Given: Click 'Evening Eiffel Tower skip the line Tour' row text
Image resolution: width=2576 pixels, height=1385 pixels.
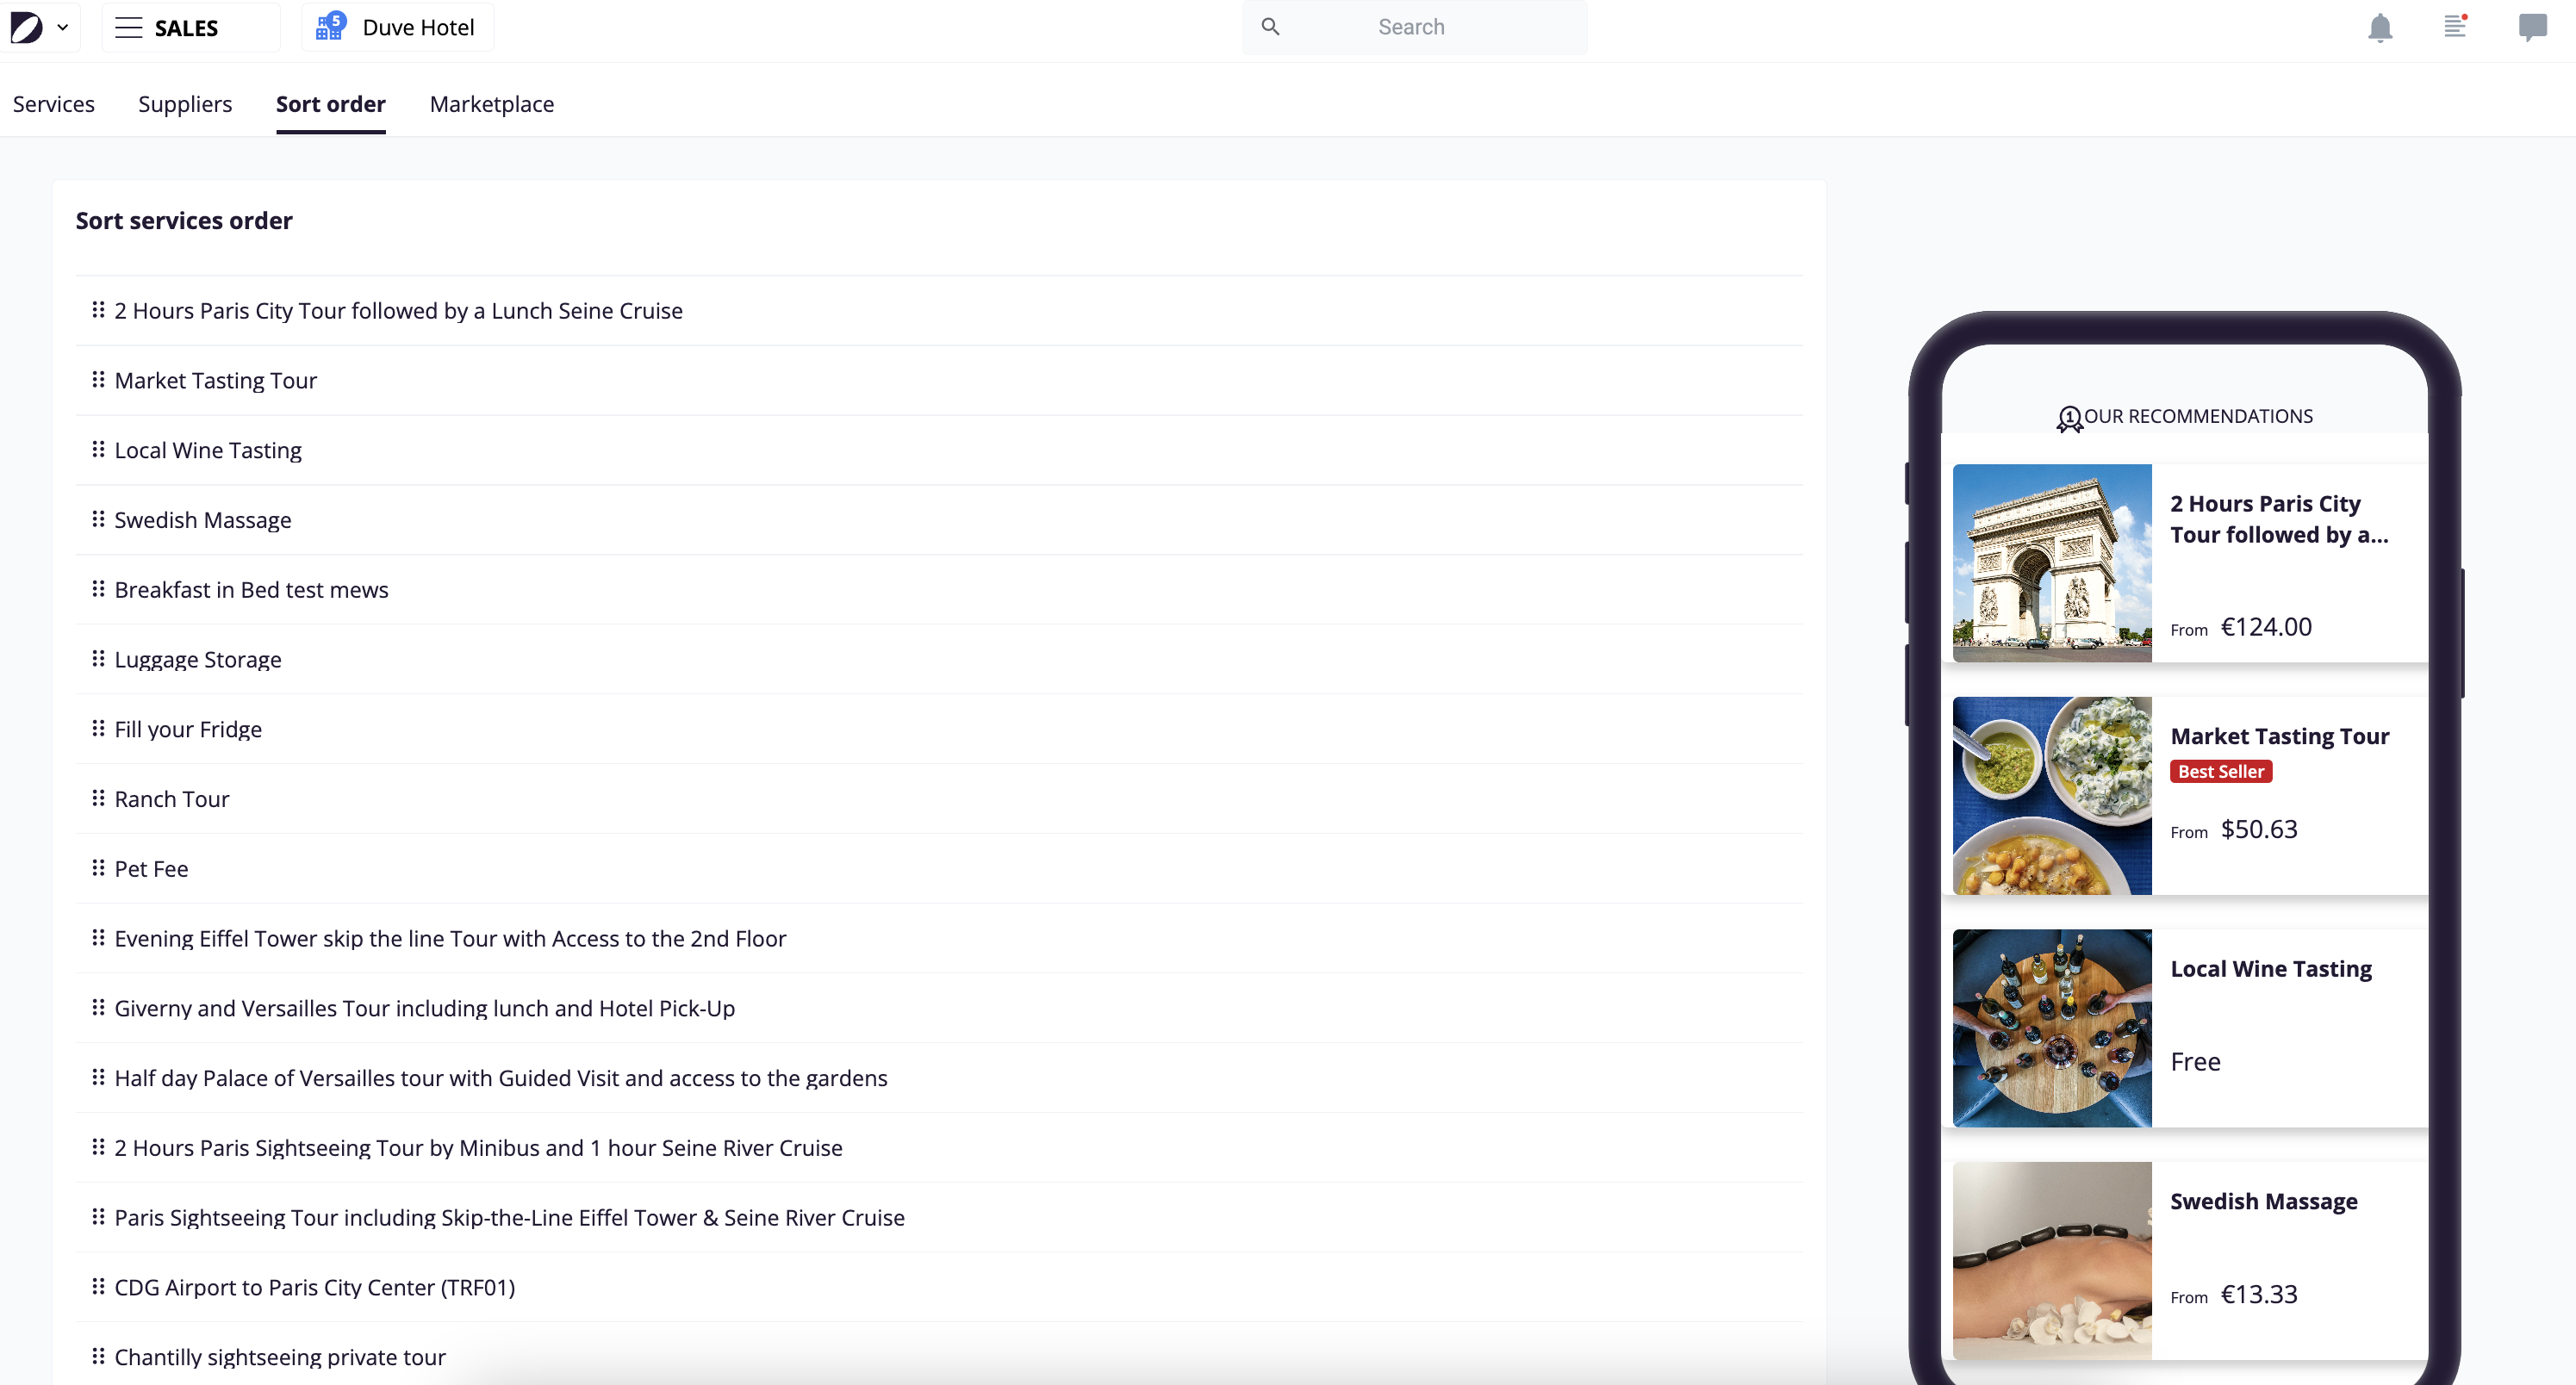Looking at the screenshot, I should click(x=450, y=939).
